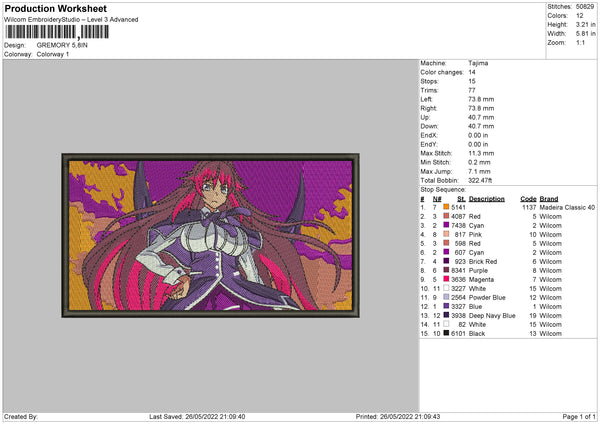Image resolution: width=600 pixels, height=424 pixels.
Task: Click the Last Saved timestamp in footer
Action: (197, 416)
